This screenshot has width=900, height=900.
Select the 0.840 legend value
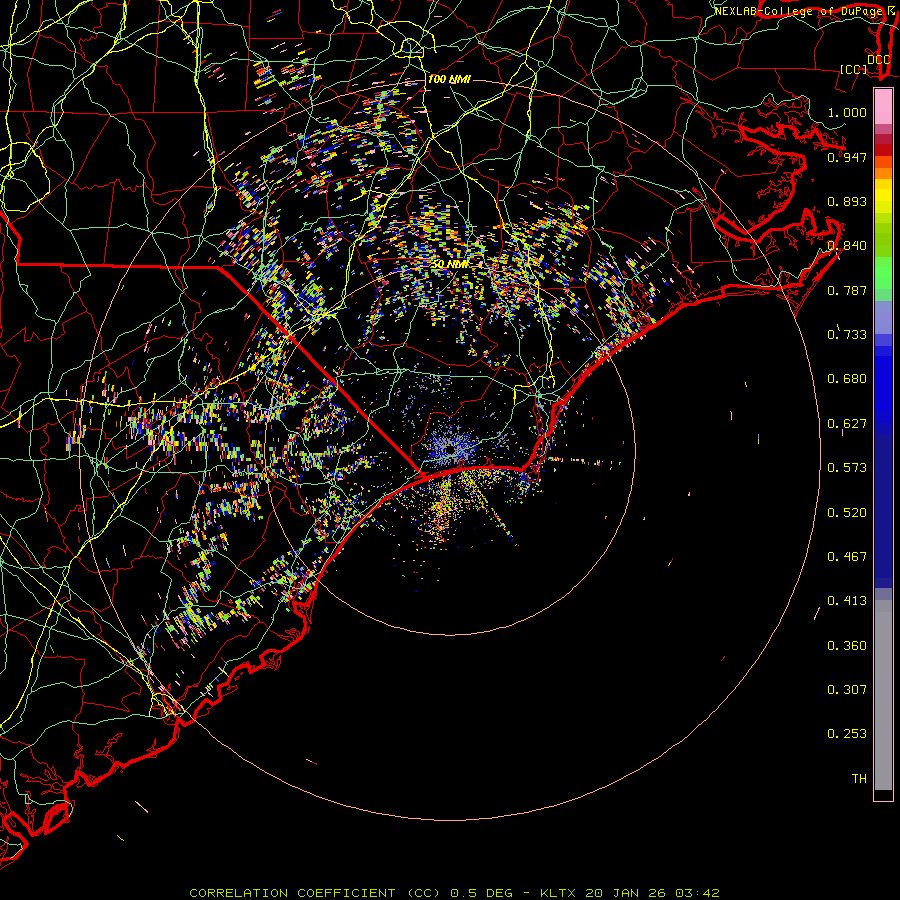(x=847, y=246)
